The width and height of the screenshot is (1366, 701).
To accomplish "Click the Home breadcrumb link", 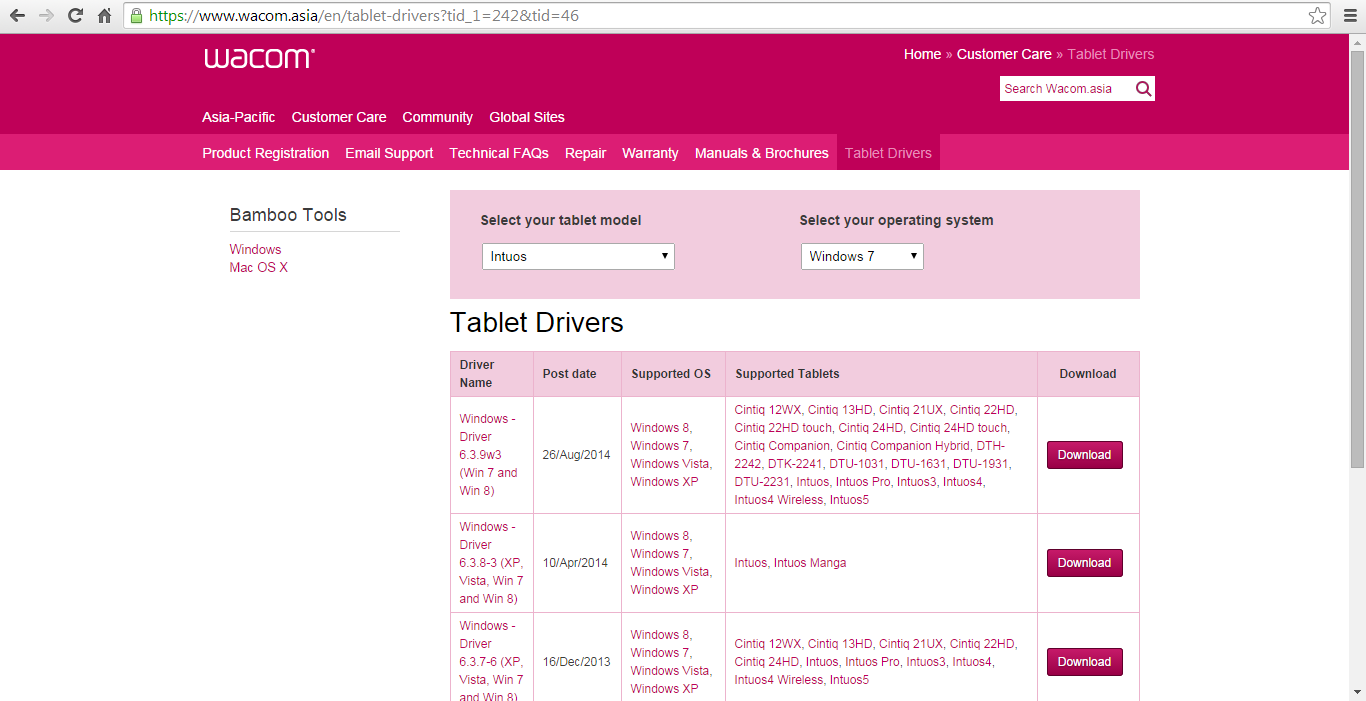I will [x=922, y=55].
